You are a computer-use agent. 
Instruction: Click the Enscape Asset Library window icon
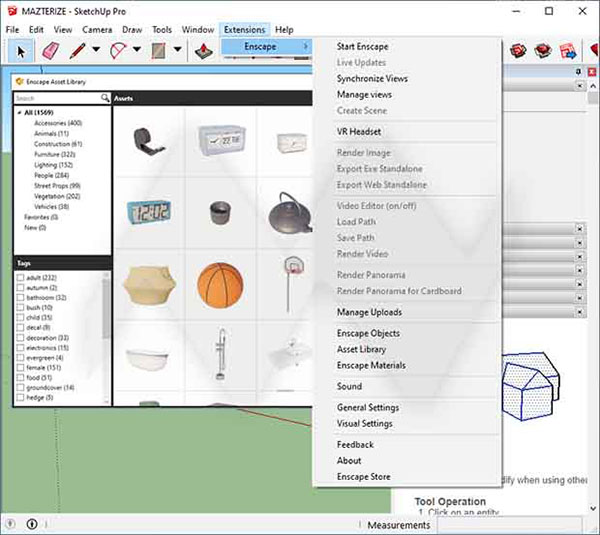20,82
